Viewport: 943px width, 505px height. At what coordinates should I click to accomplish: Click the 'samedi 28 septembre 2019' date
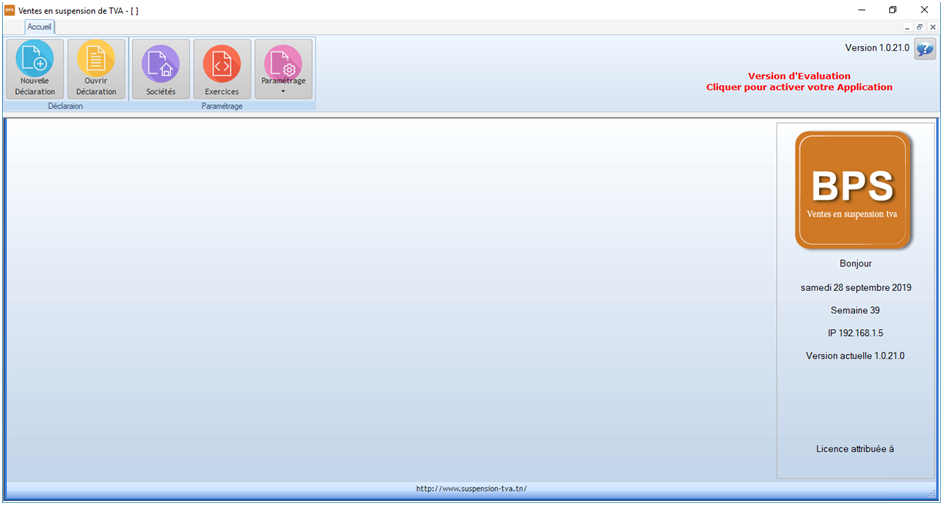(856, 288)
